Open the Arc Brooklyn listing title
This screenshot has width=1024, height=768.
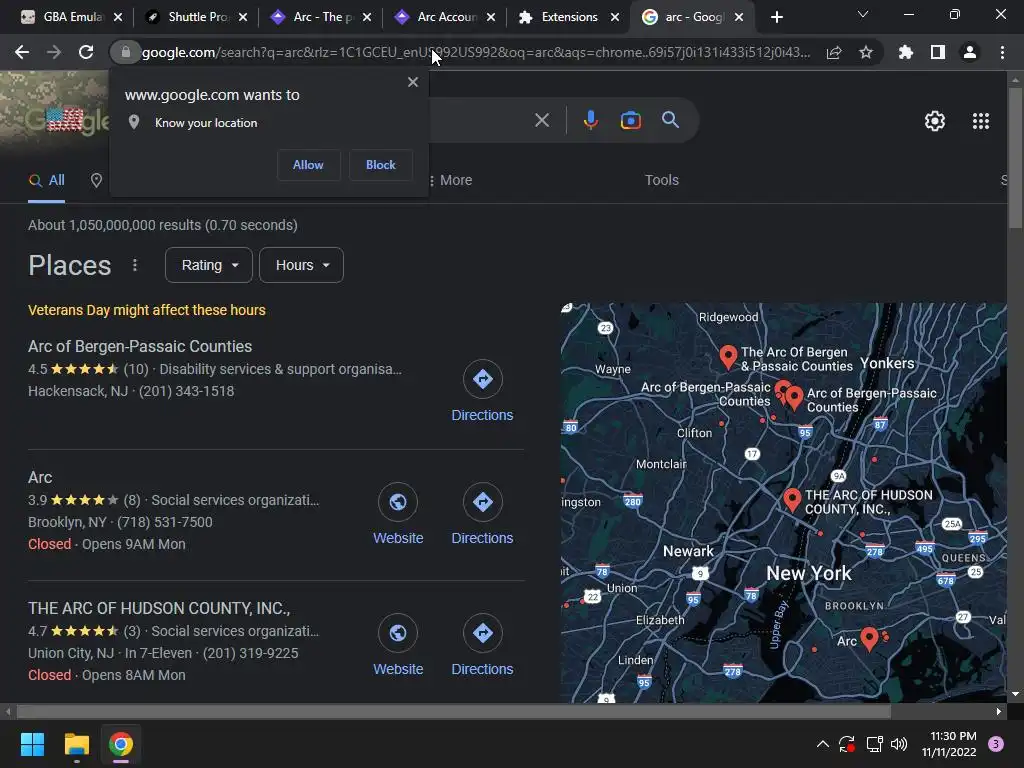[x=40, y=477]
